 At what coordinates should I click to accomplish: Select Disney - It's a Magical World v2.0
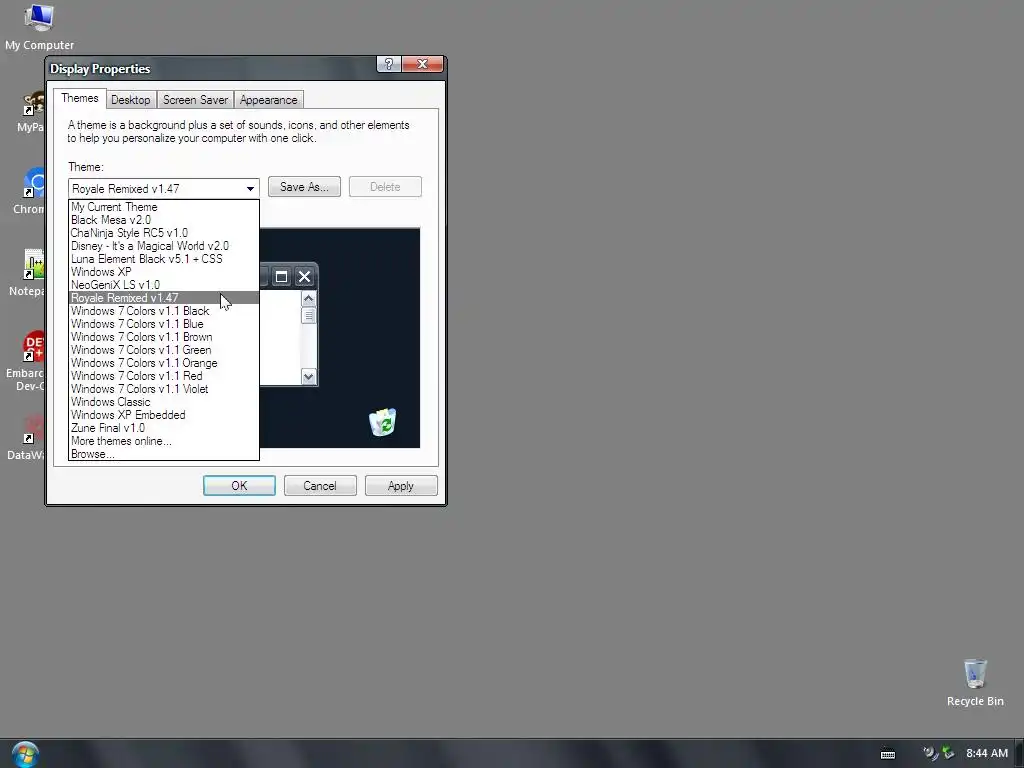click(x=164, y=246)
